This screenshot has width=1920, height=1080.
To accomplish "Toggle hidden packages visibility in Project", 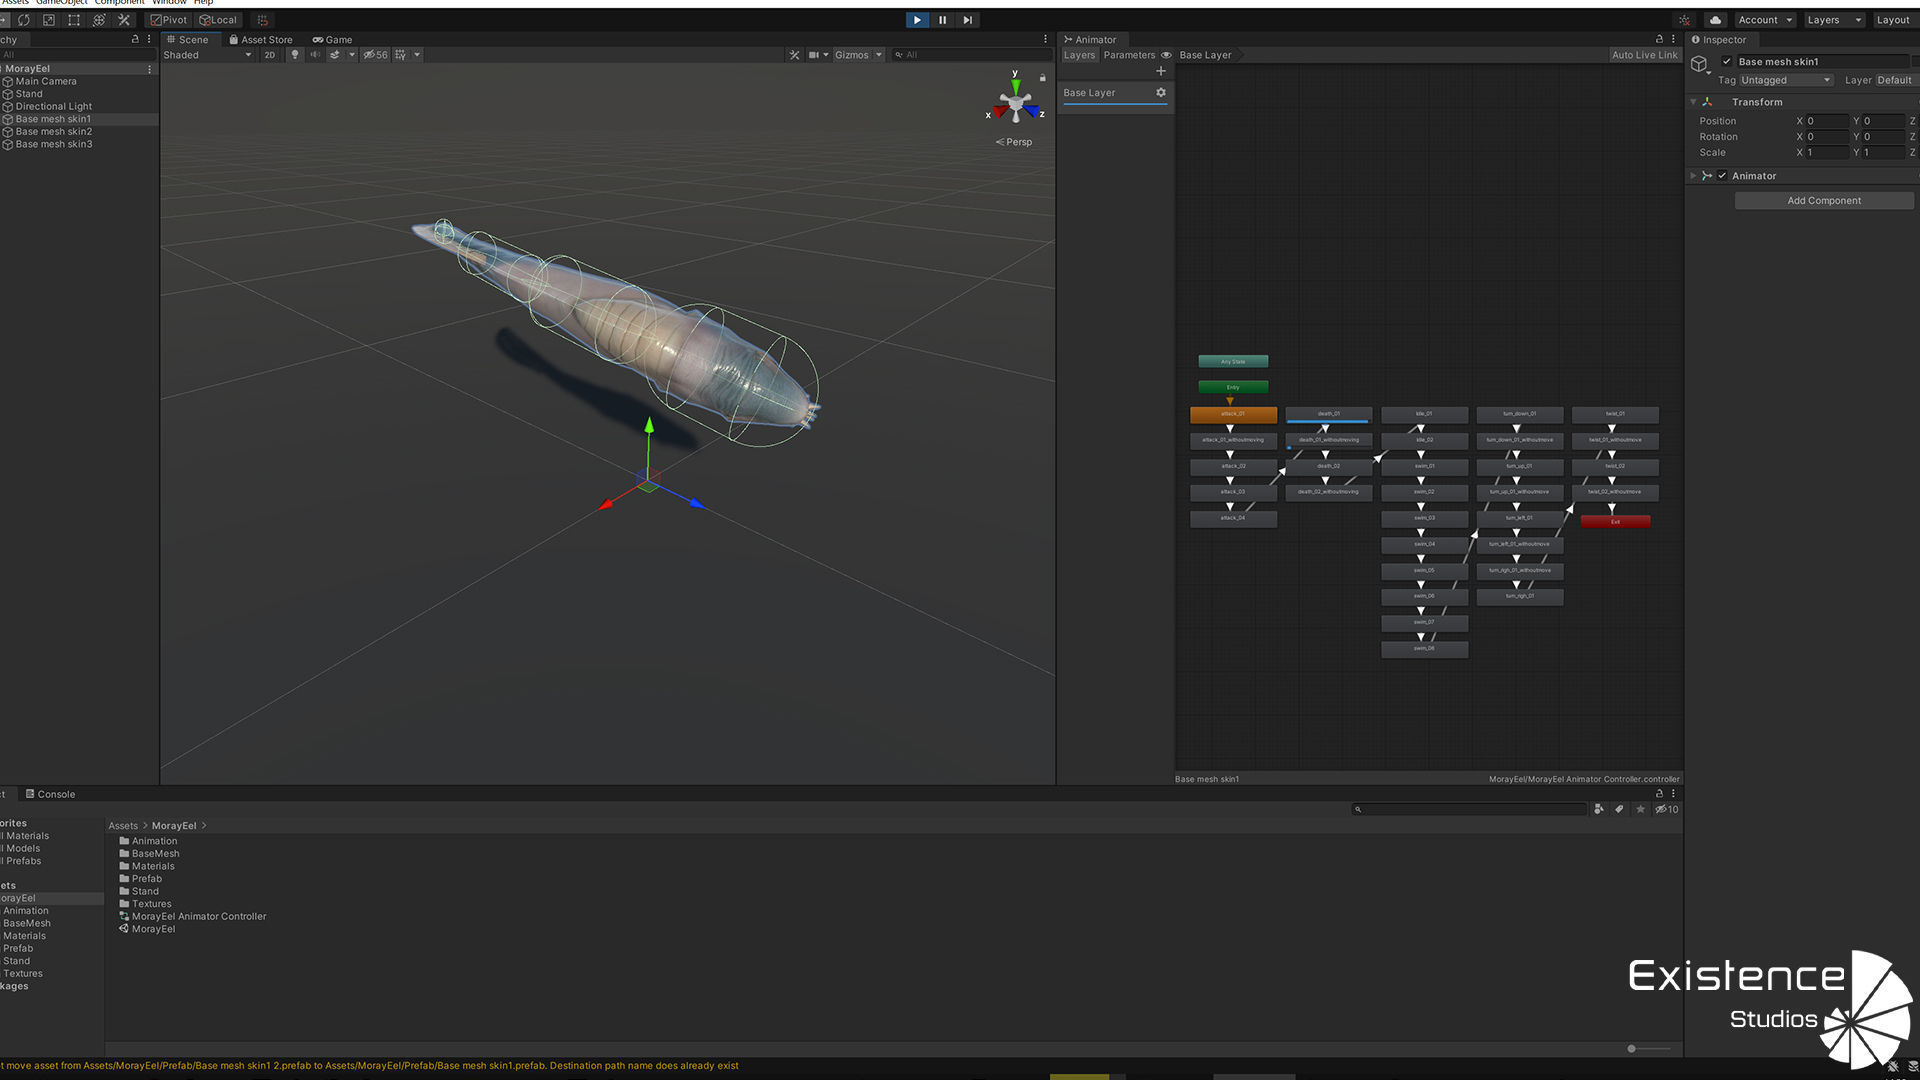I will (1667, 810).
